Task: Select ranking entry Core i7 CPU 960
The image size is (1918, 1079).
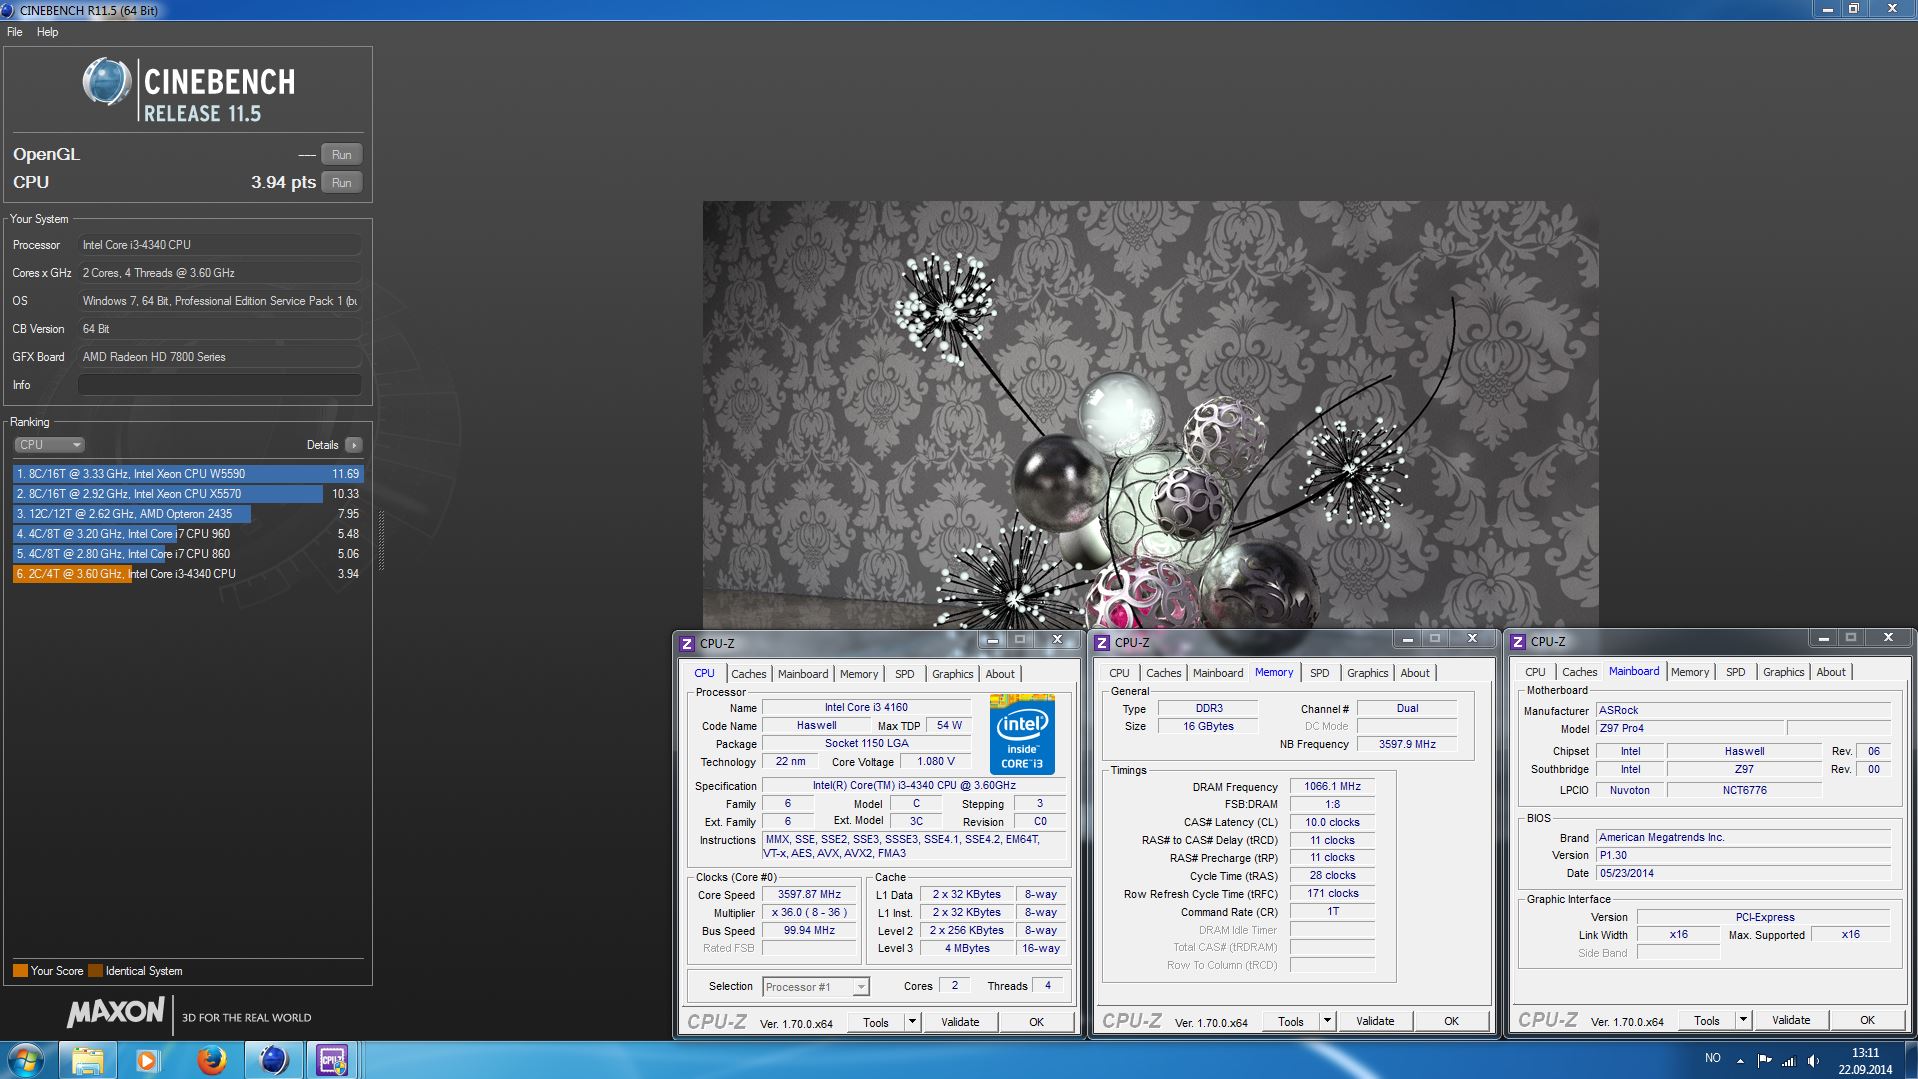Action: click(188, 534)
